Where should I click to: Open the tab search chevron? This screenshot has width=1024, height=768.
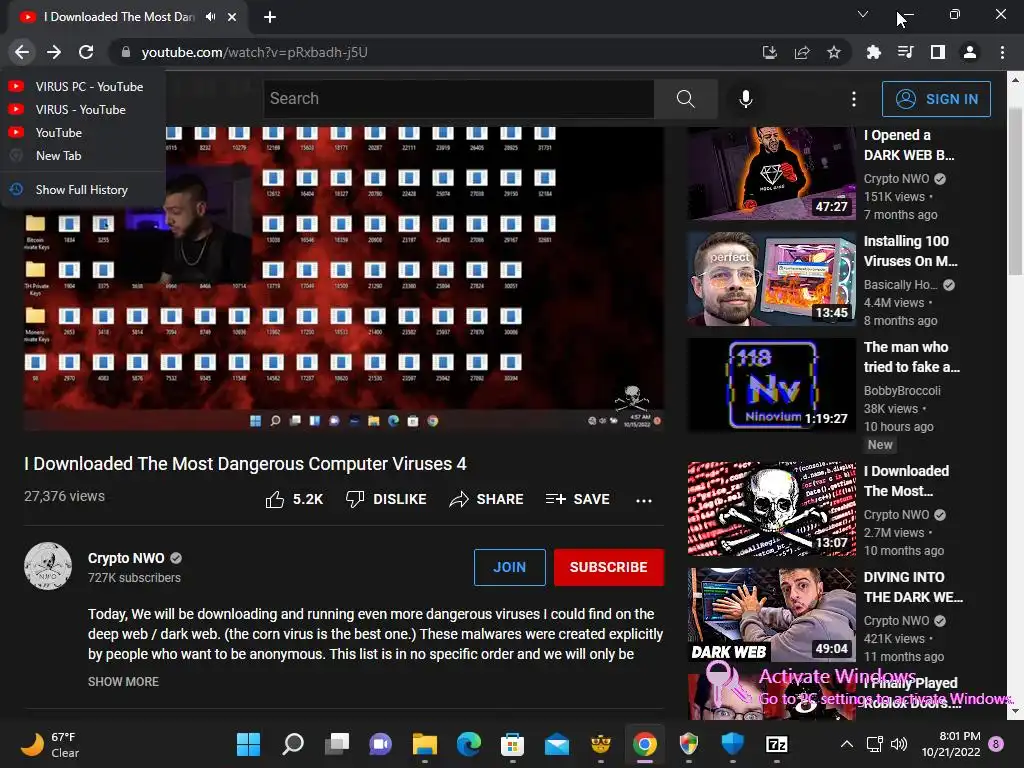click(x=863, y=14)
